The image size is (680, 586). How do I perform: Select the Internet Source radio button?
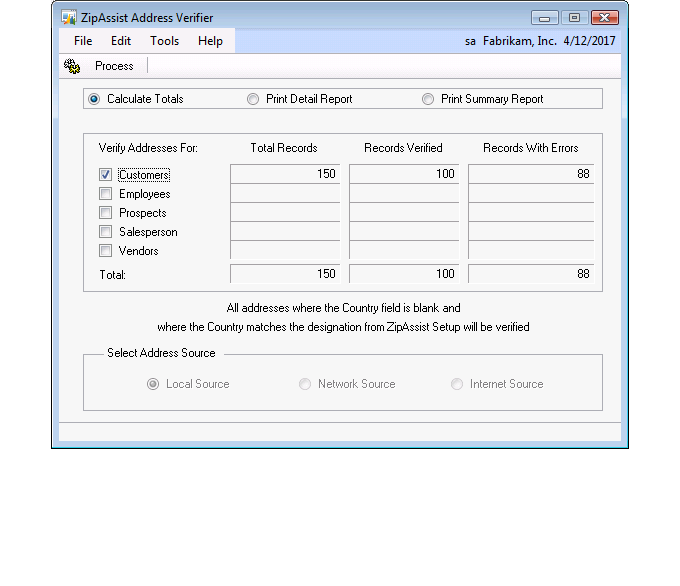point(457,384)
